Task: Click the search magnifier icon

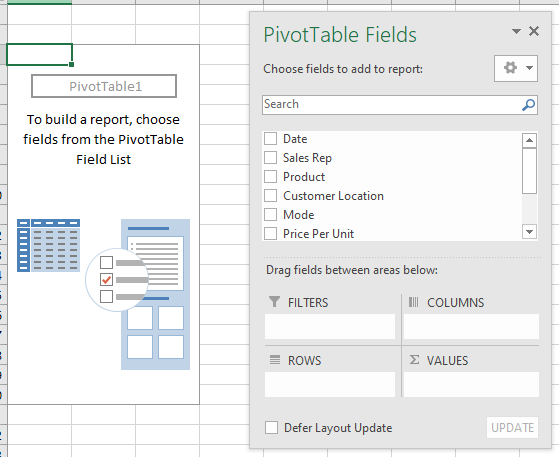Action: pyautogui.click(x=528, y=104)
